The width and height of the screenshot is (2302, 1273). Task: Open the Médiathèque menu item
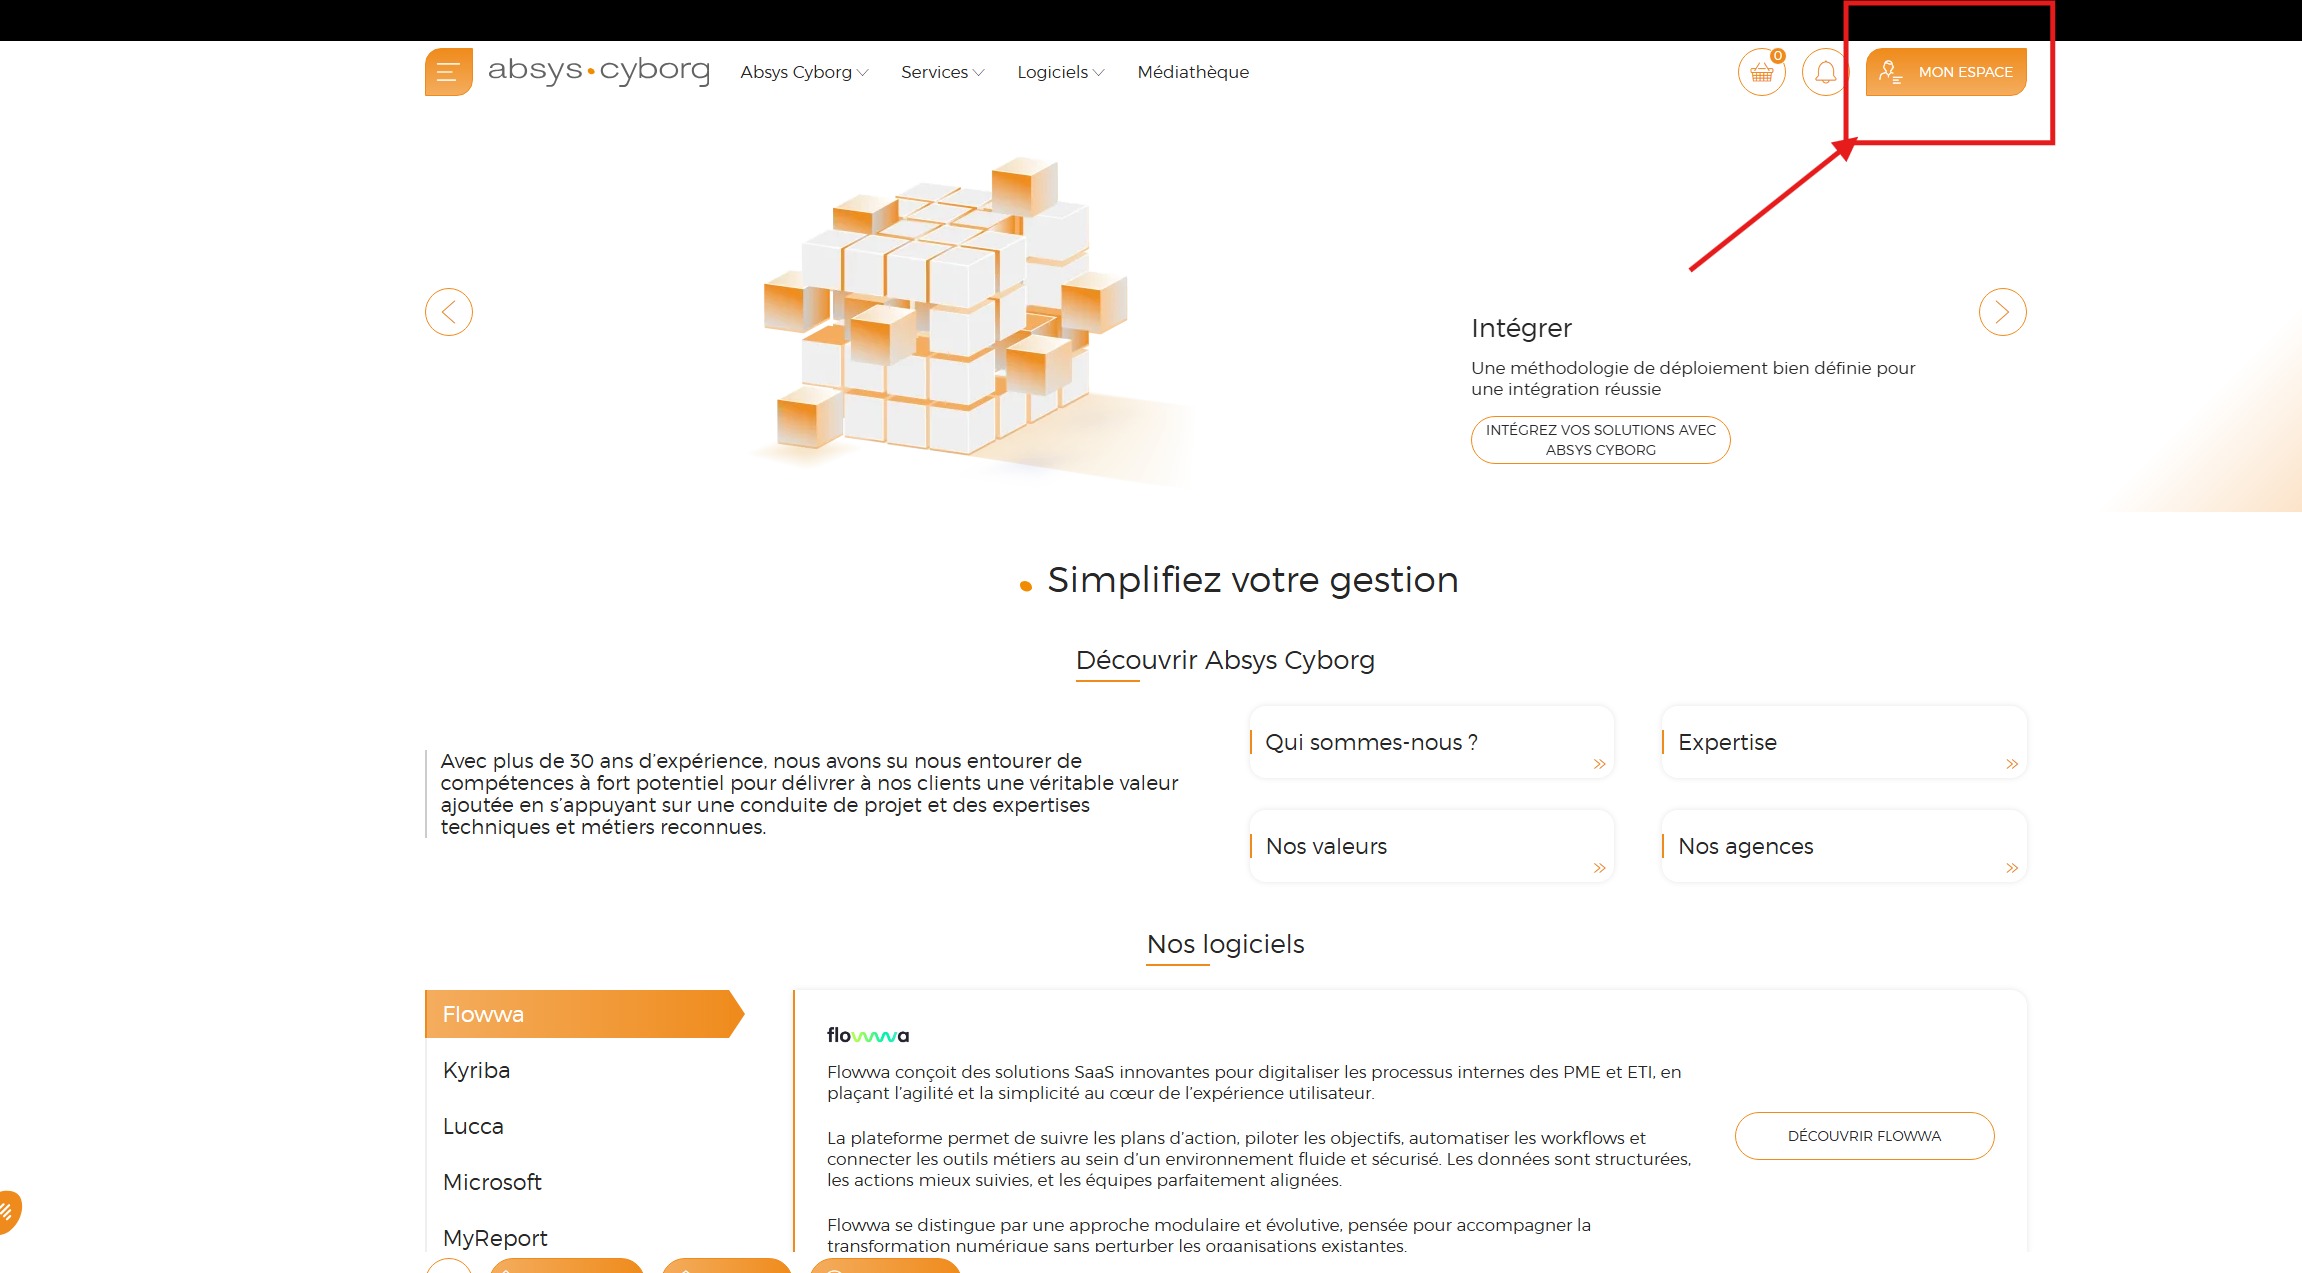click(x=1193, y=72)
